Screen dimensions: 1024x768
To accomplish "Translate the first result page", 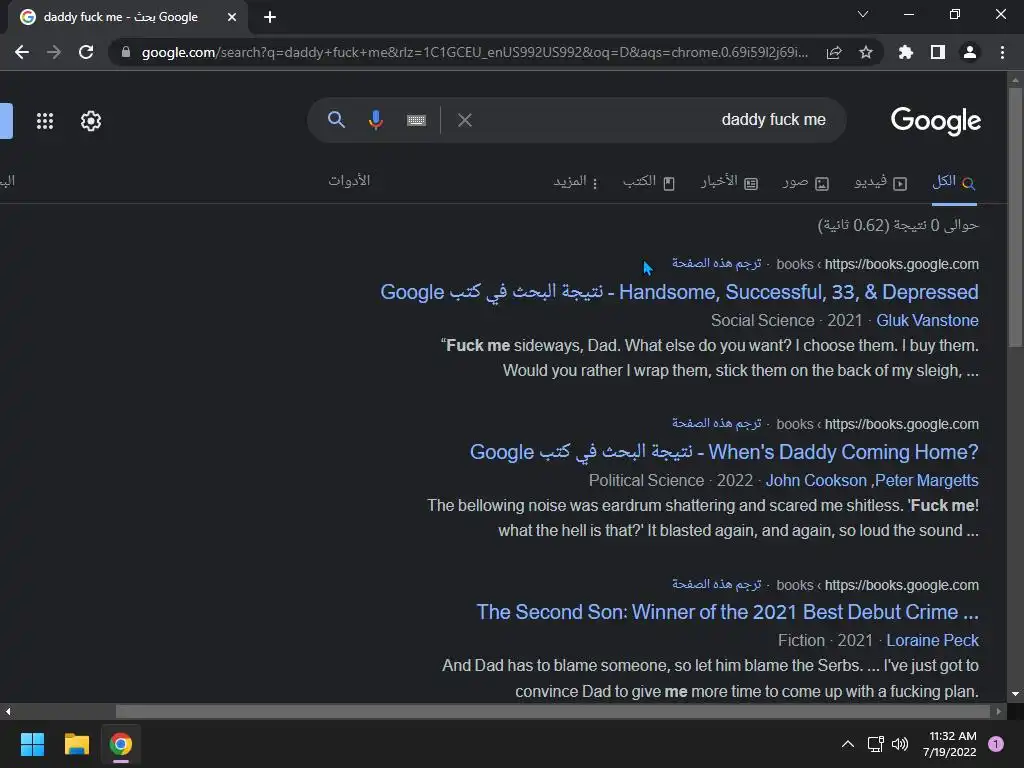I will (716, 263).
